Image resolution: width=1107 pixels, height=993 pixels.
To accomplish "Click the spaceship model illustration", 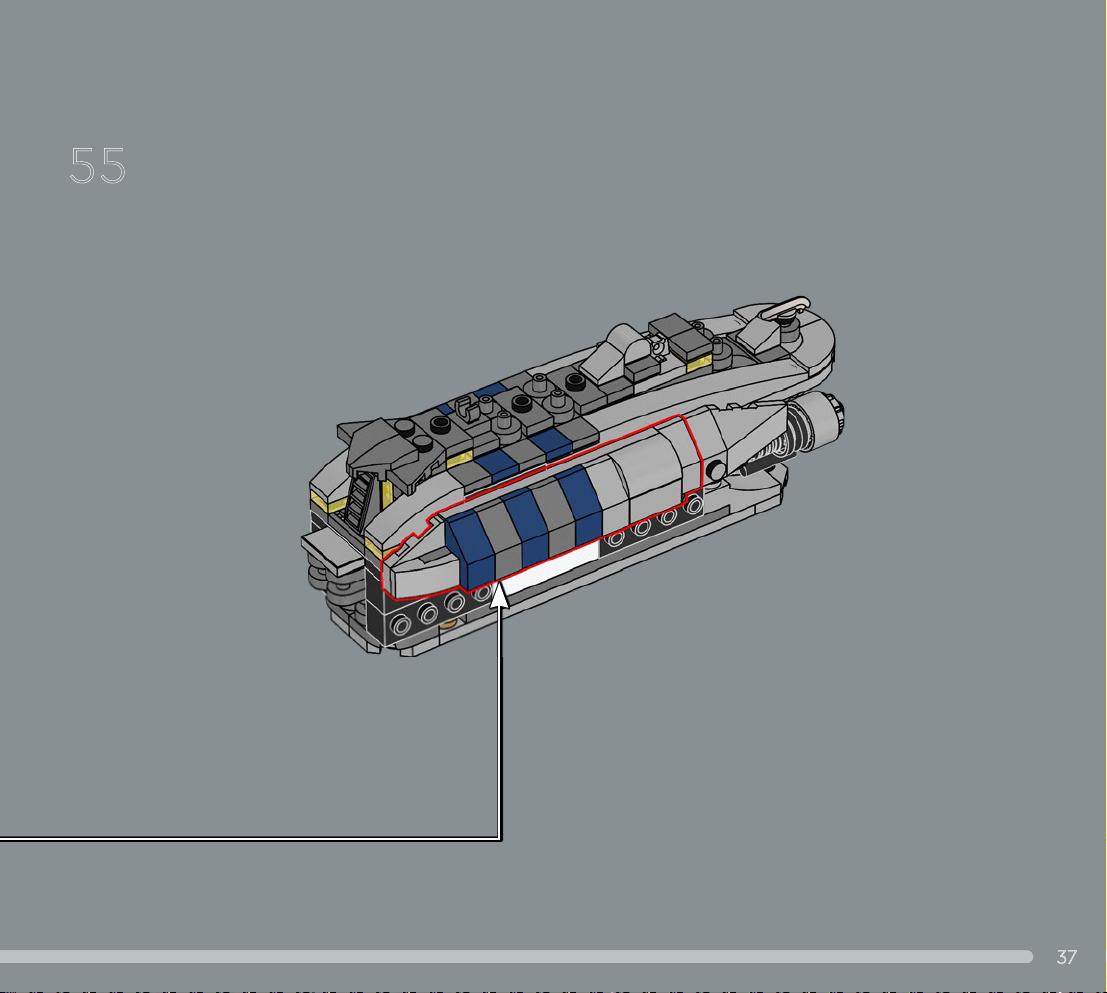I will [573, 476].
